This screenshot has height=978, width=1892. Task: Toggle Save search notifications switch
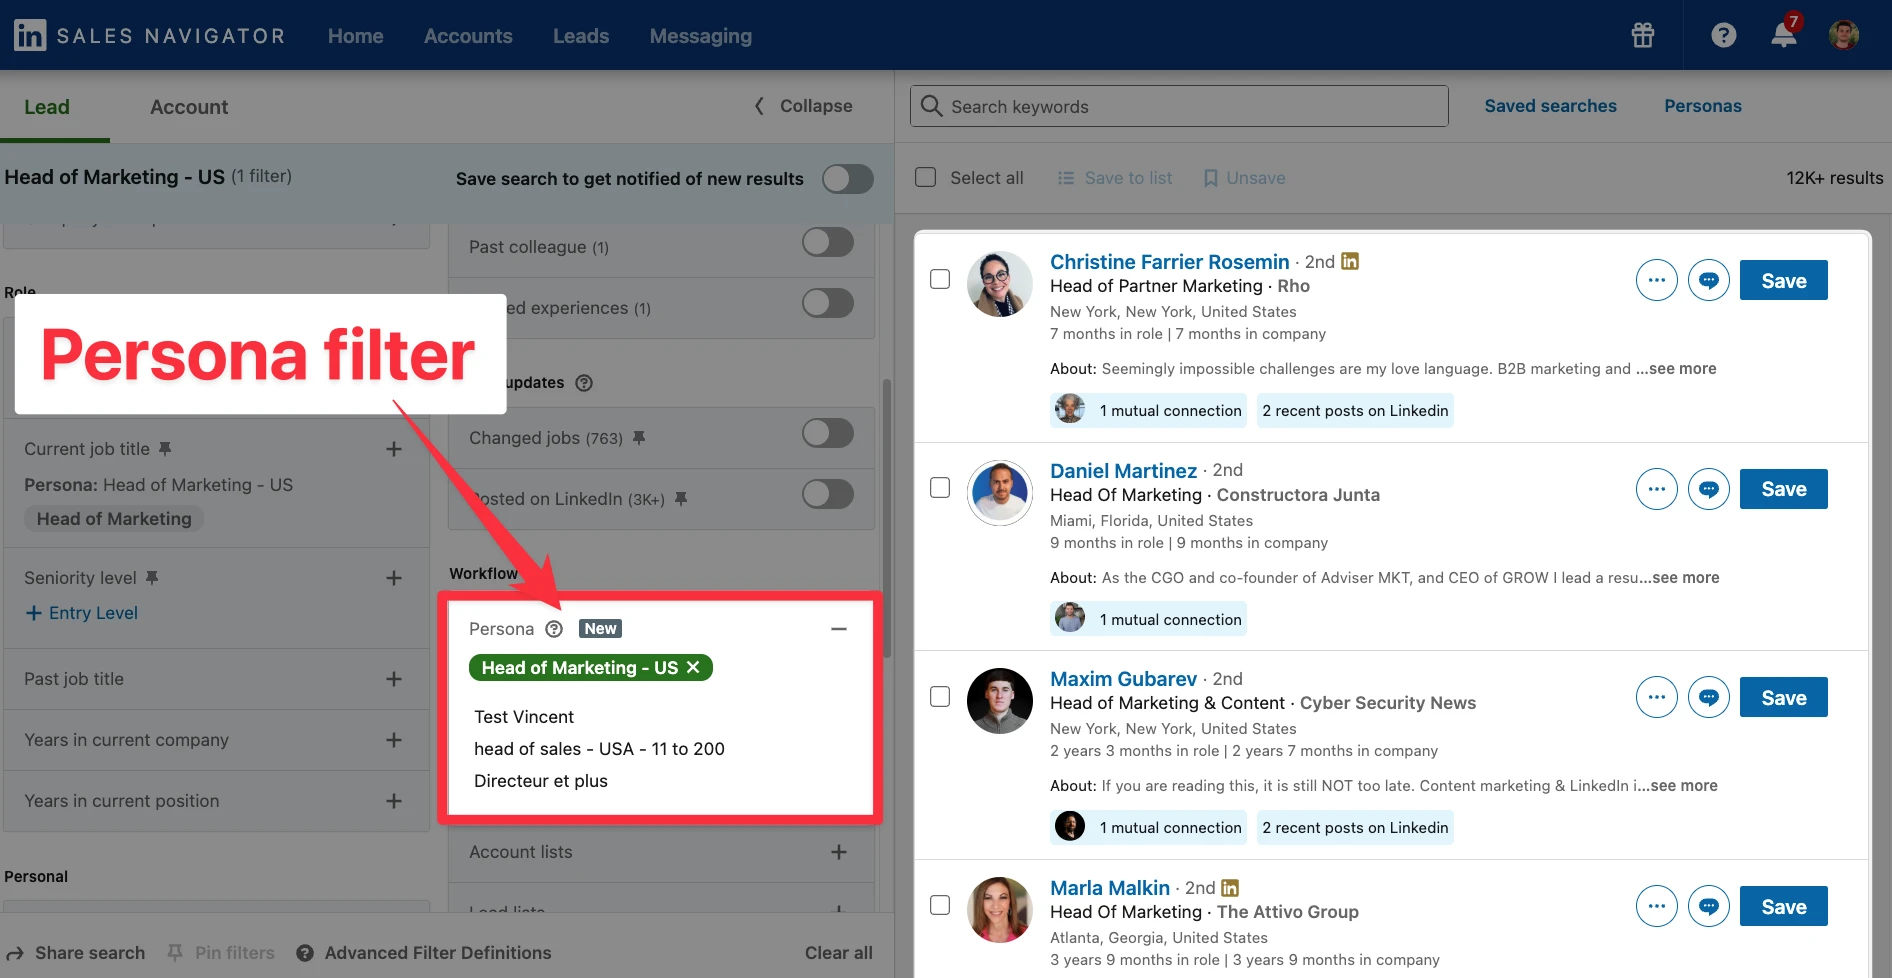point(848,178)
